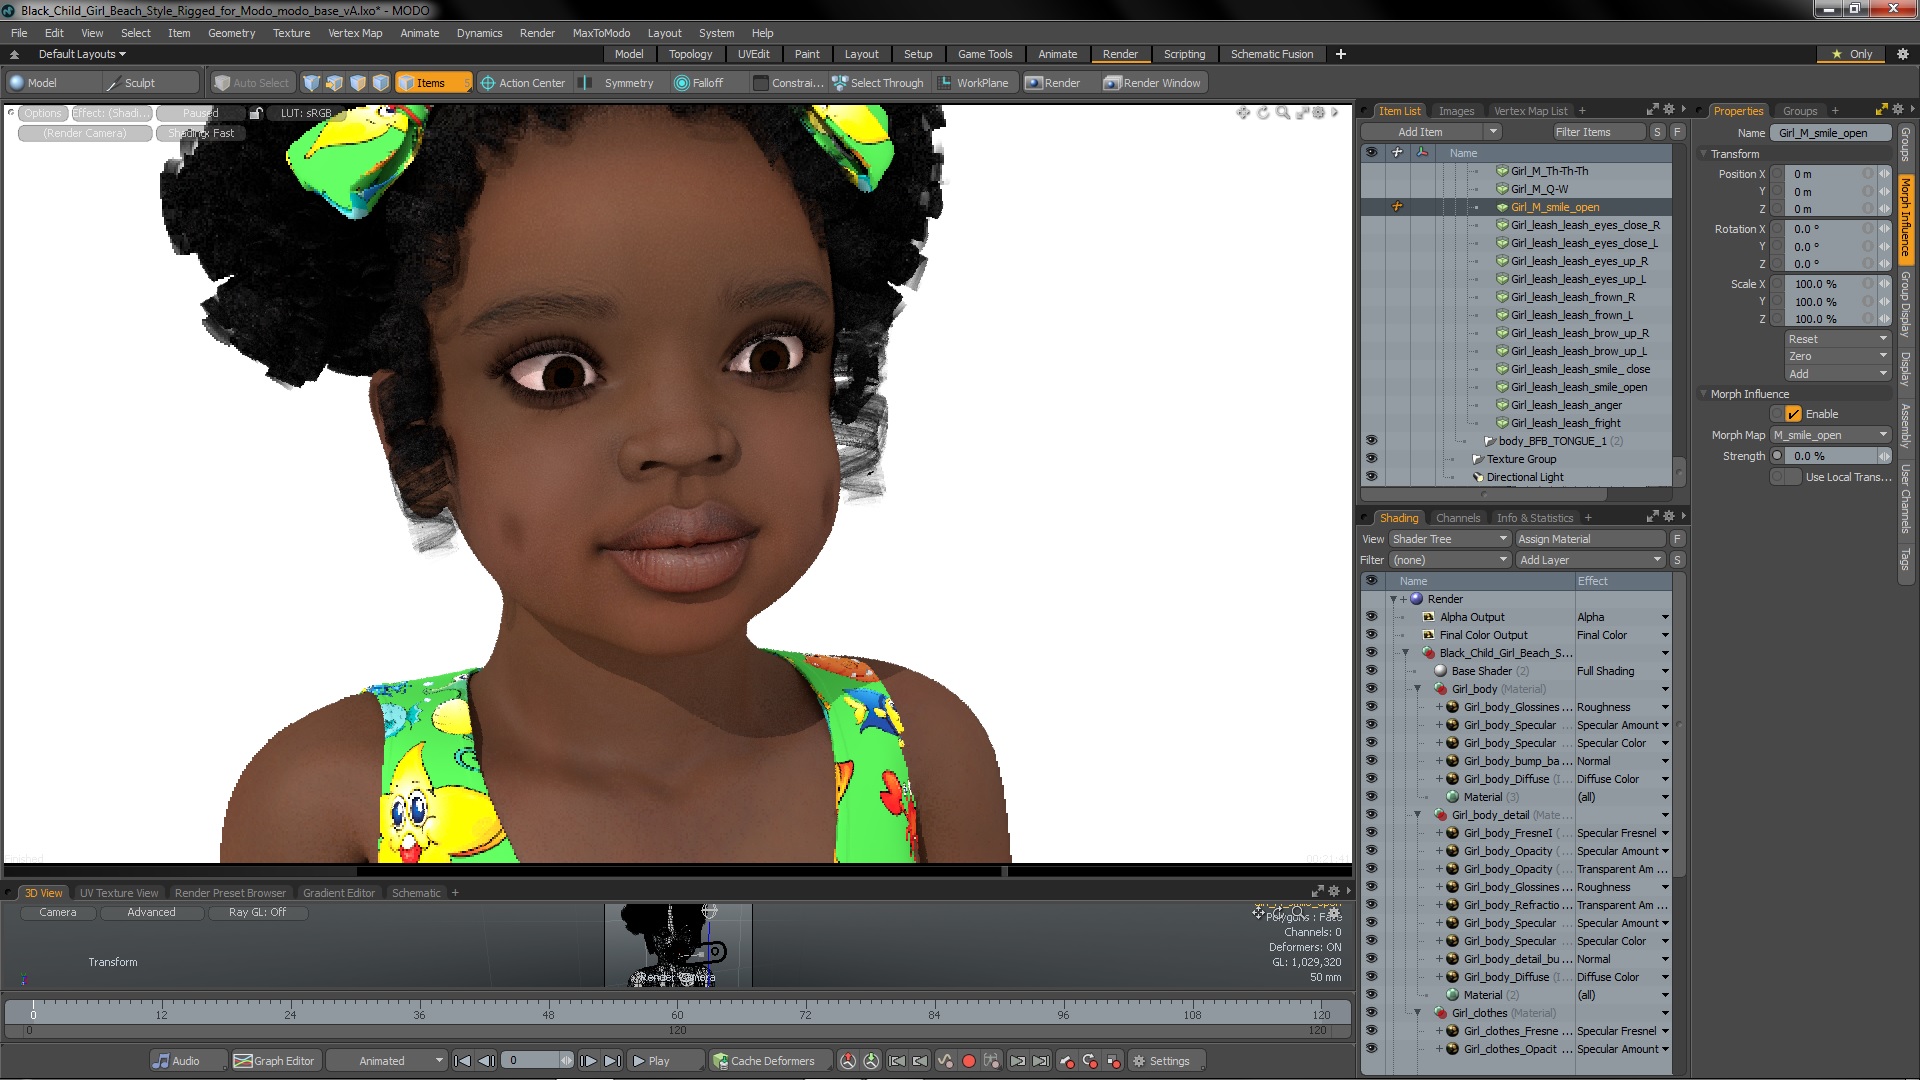Image resolution: width=1920 pixels, height=1080 pixels.
Task: Click the Sculpt mode button
Action: click(x=151, y=83)
